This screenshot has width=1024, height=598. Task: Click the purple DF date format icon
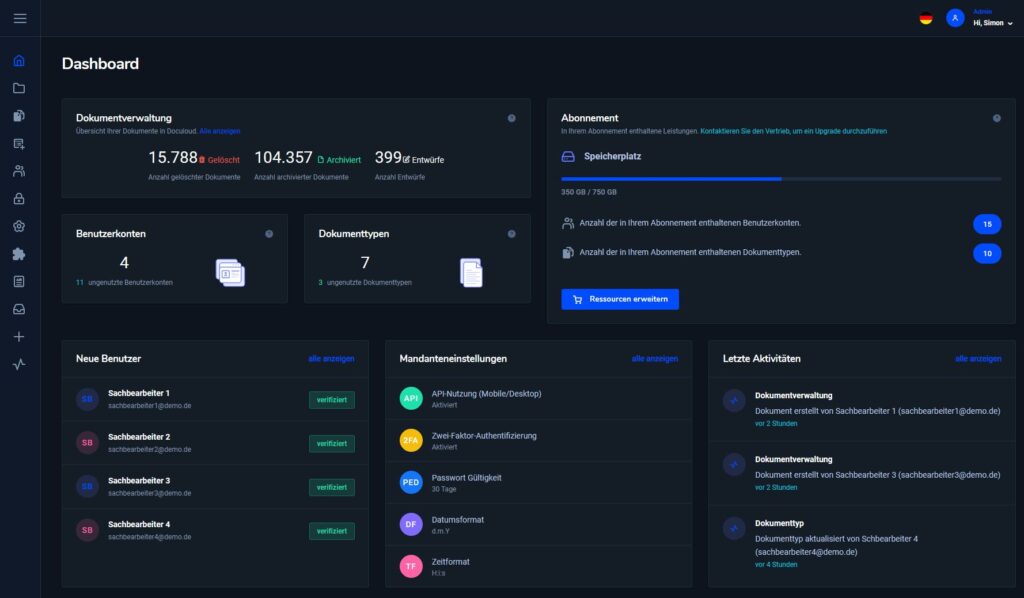tap(411, 524)
